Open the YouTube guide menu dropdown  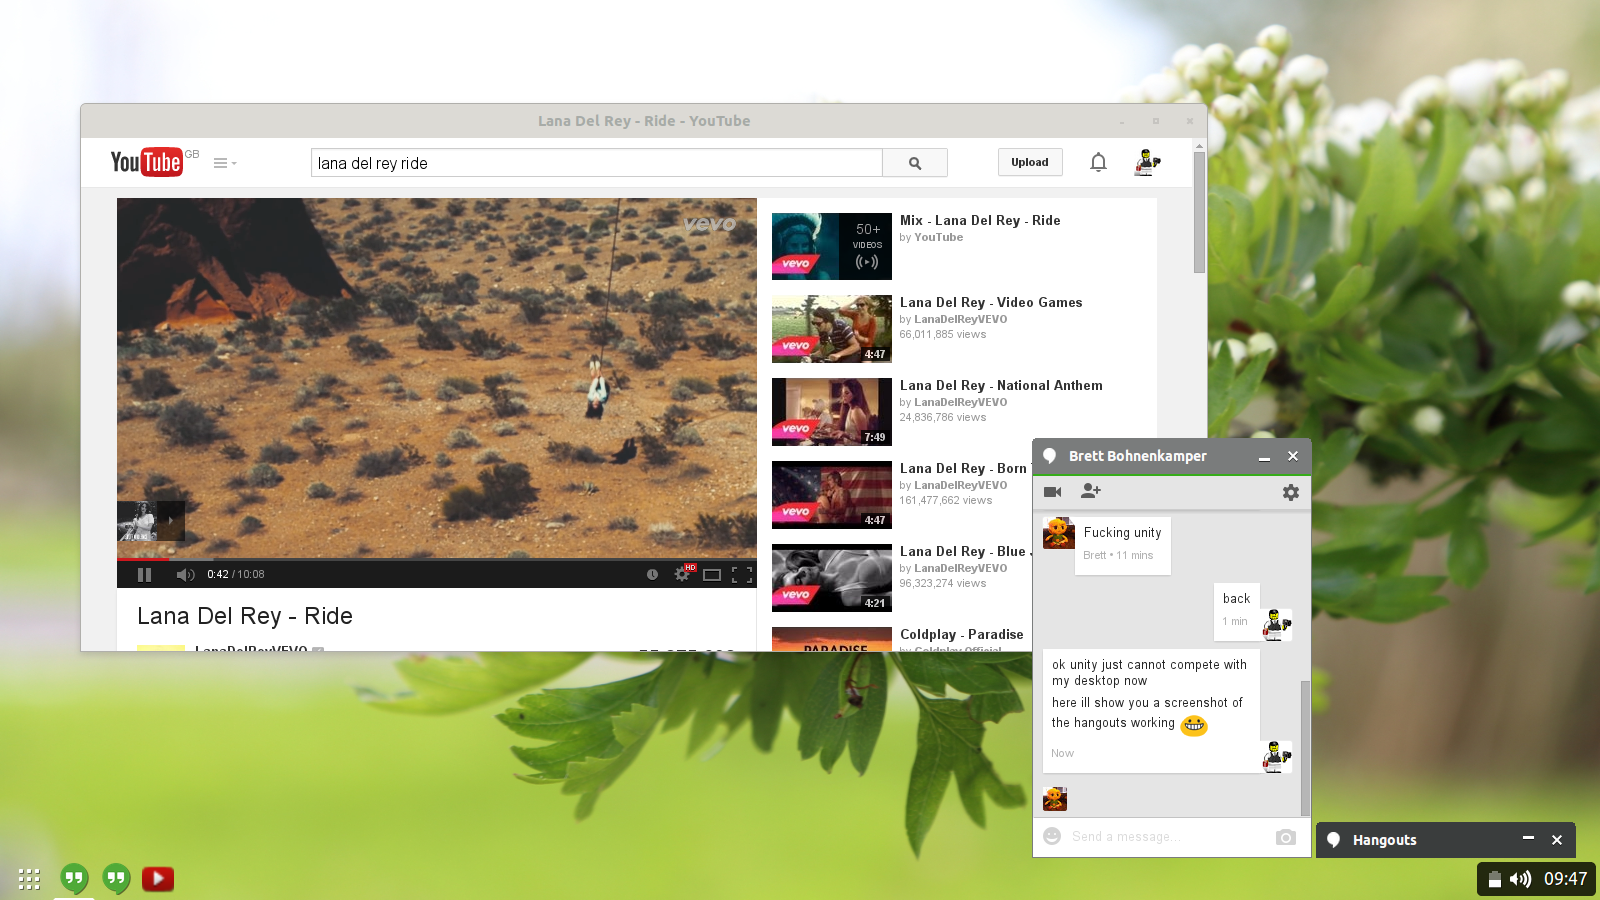(225, 163)
